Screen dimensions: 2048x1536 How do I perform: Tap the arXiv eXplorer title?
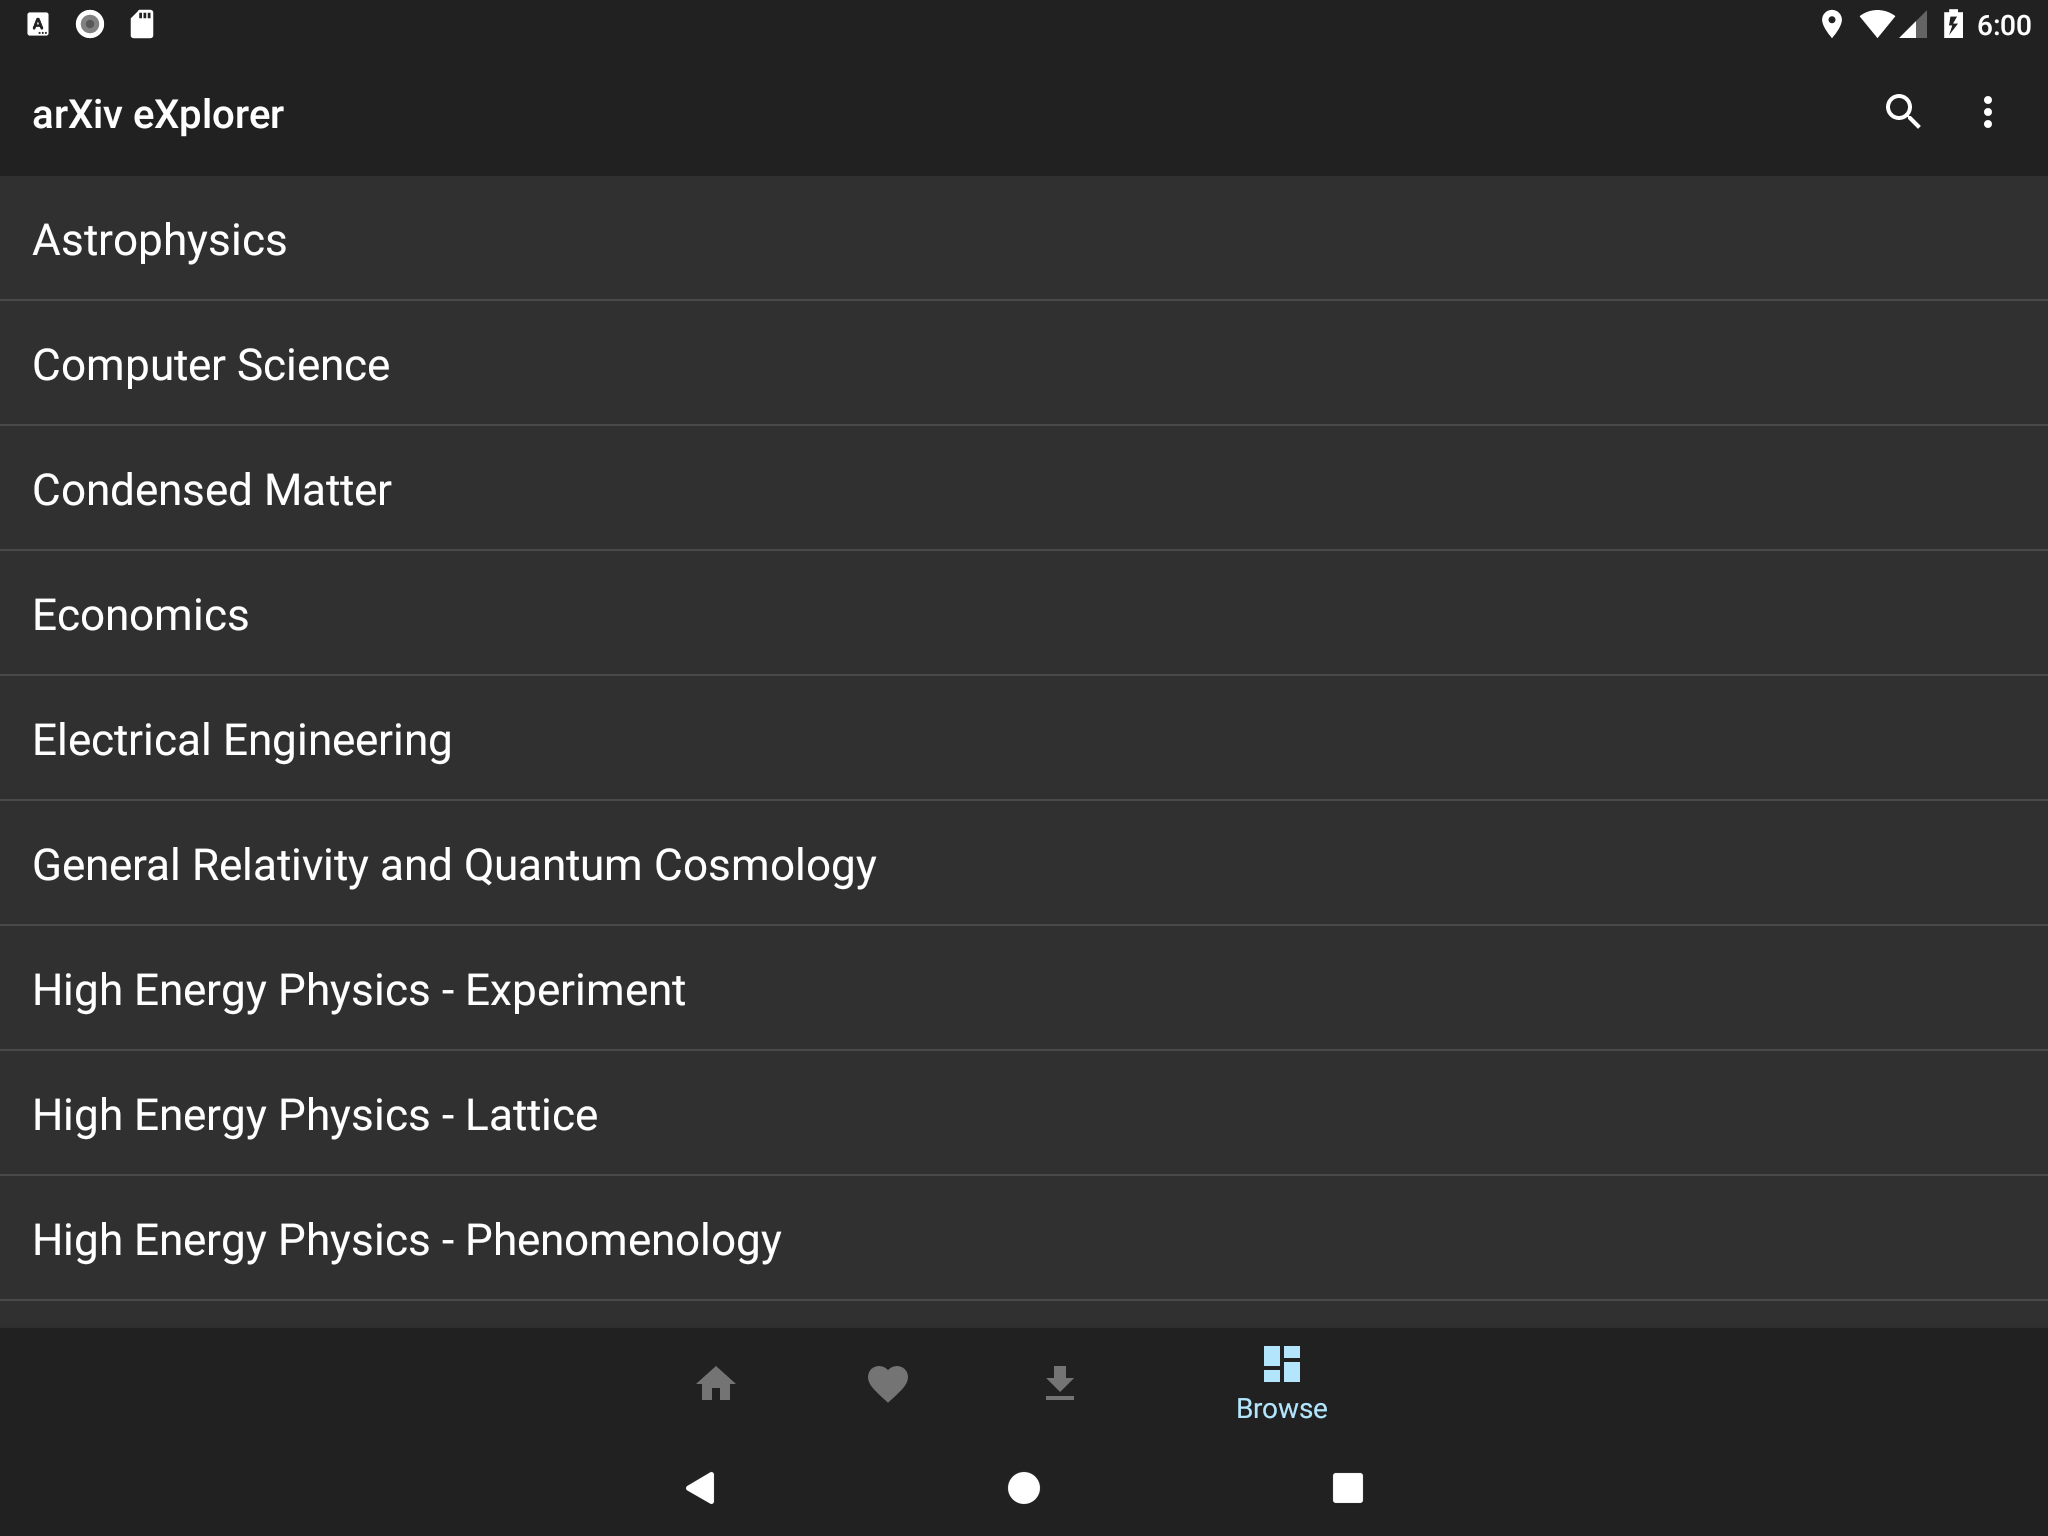(x=158, y=115)
